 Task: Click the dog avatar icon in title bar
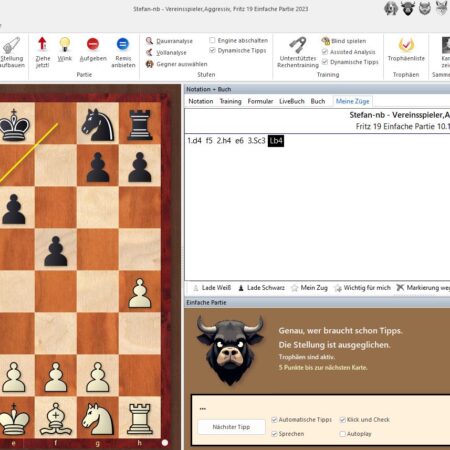click(391, 8)
